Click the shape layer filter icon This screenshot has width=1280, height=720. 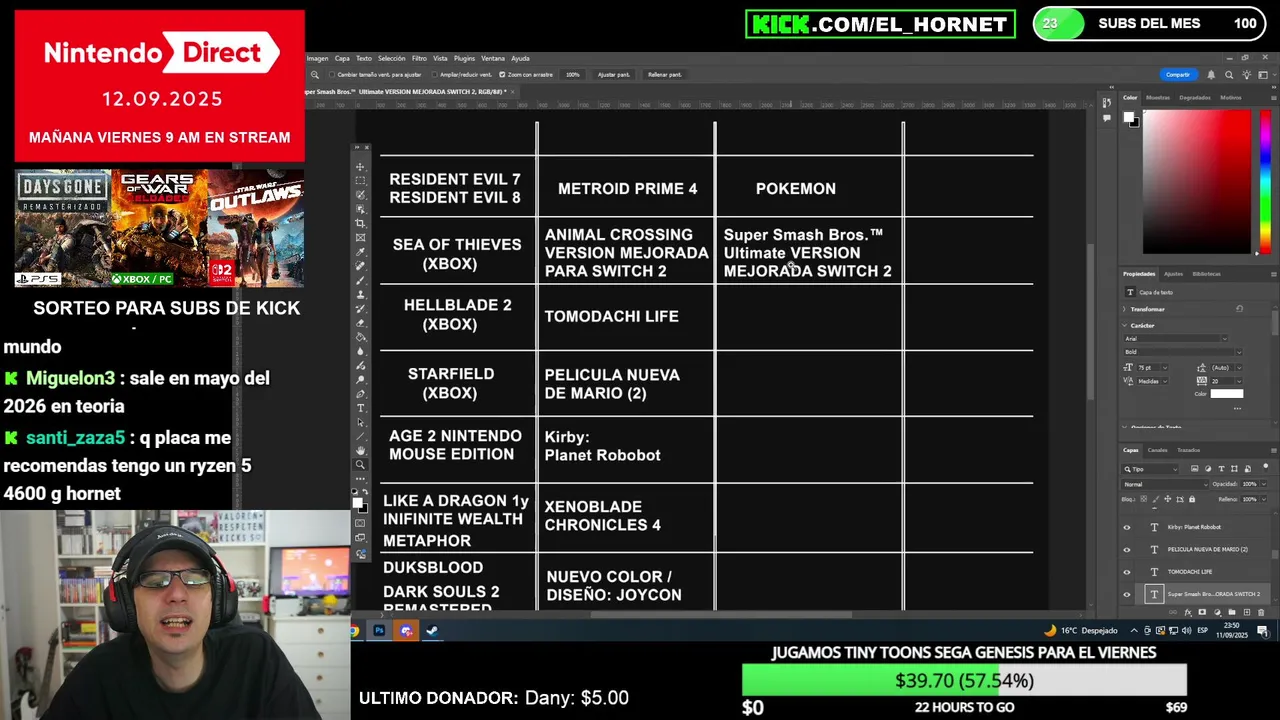click(1234, 469)
